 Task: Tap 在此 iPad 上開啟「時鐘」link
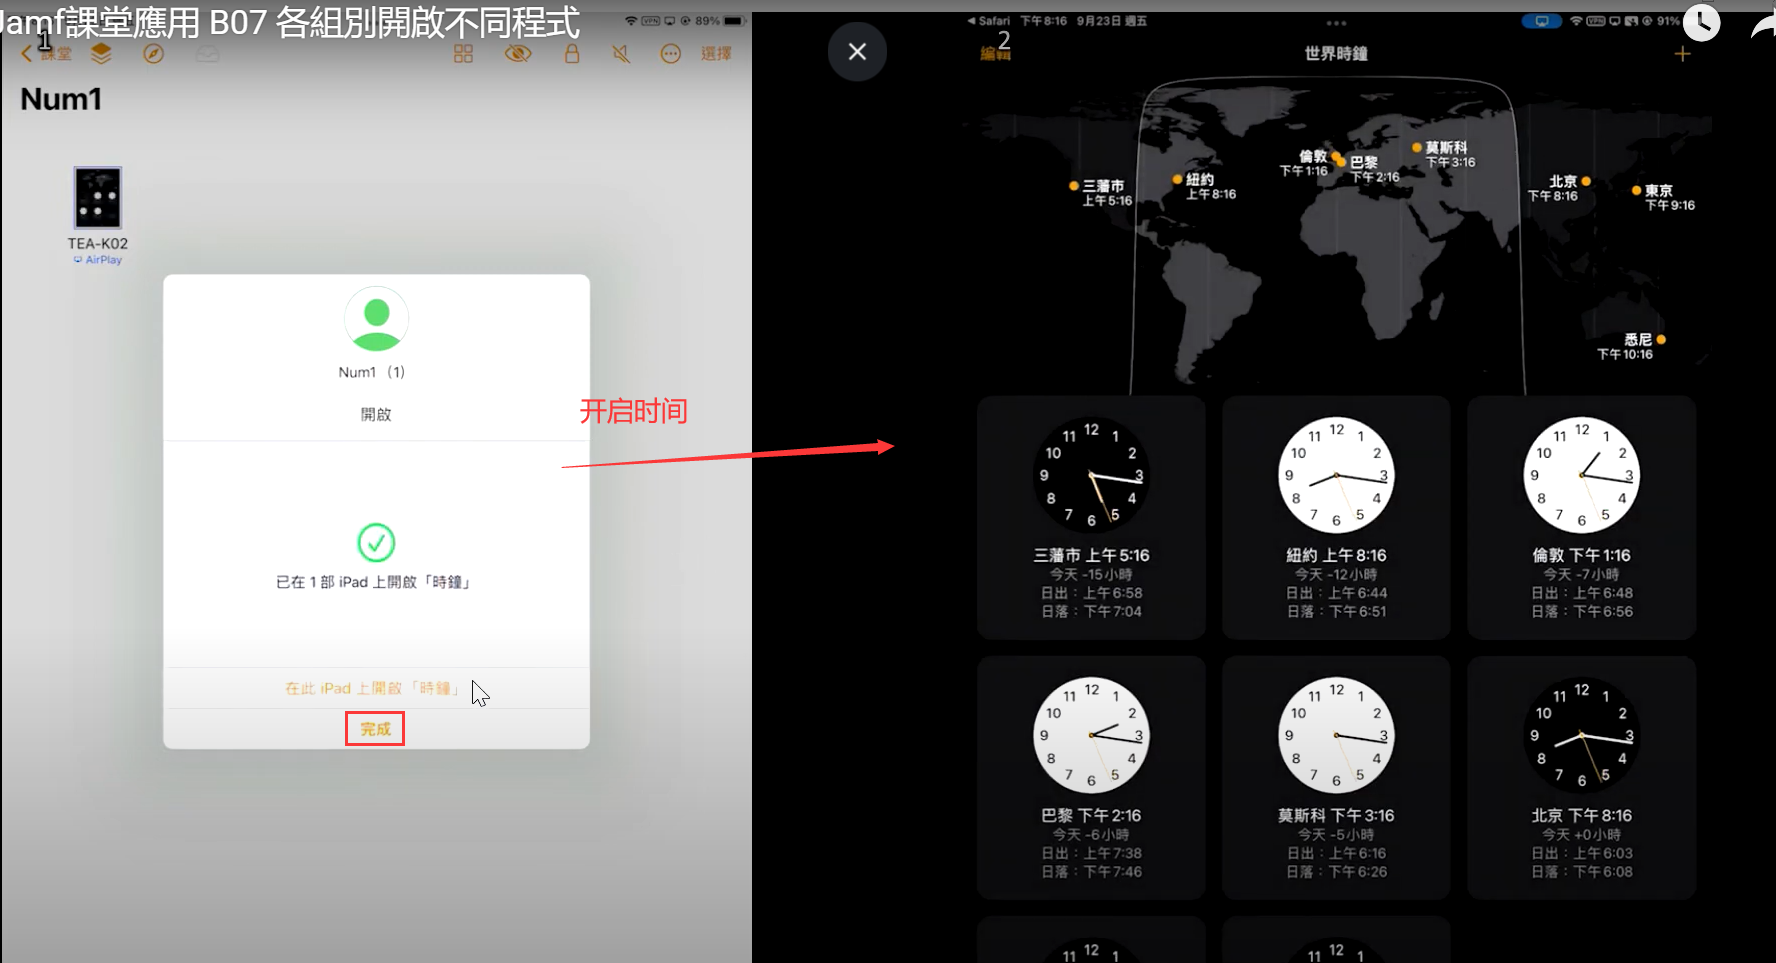pos(372,689)
